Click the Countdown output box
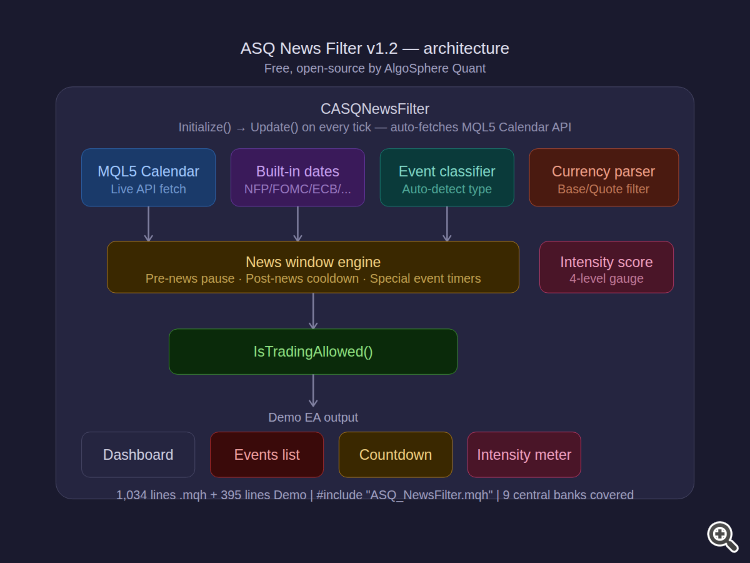750x563 pixels. coord(396,454)
